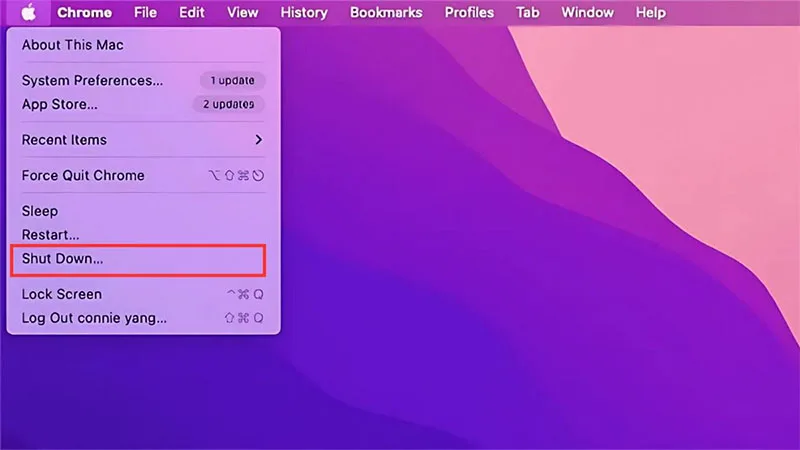Choose Force Quit Chrome

(143, 176)
